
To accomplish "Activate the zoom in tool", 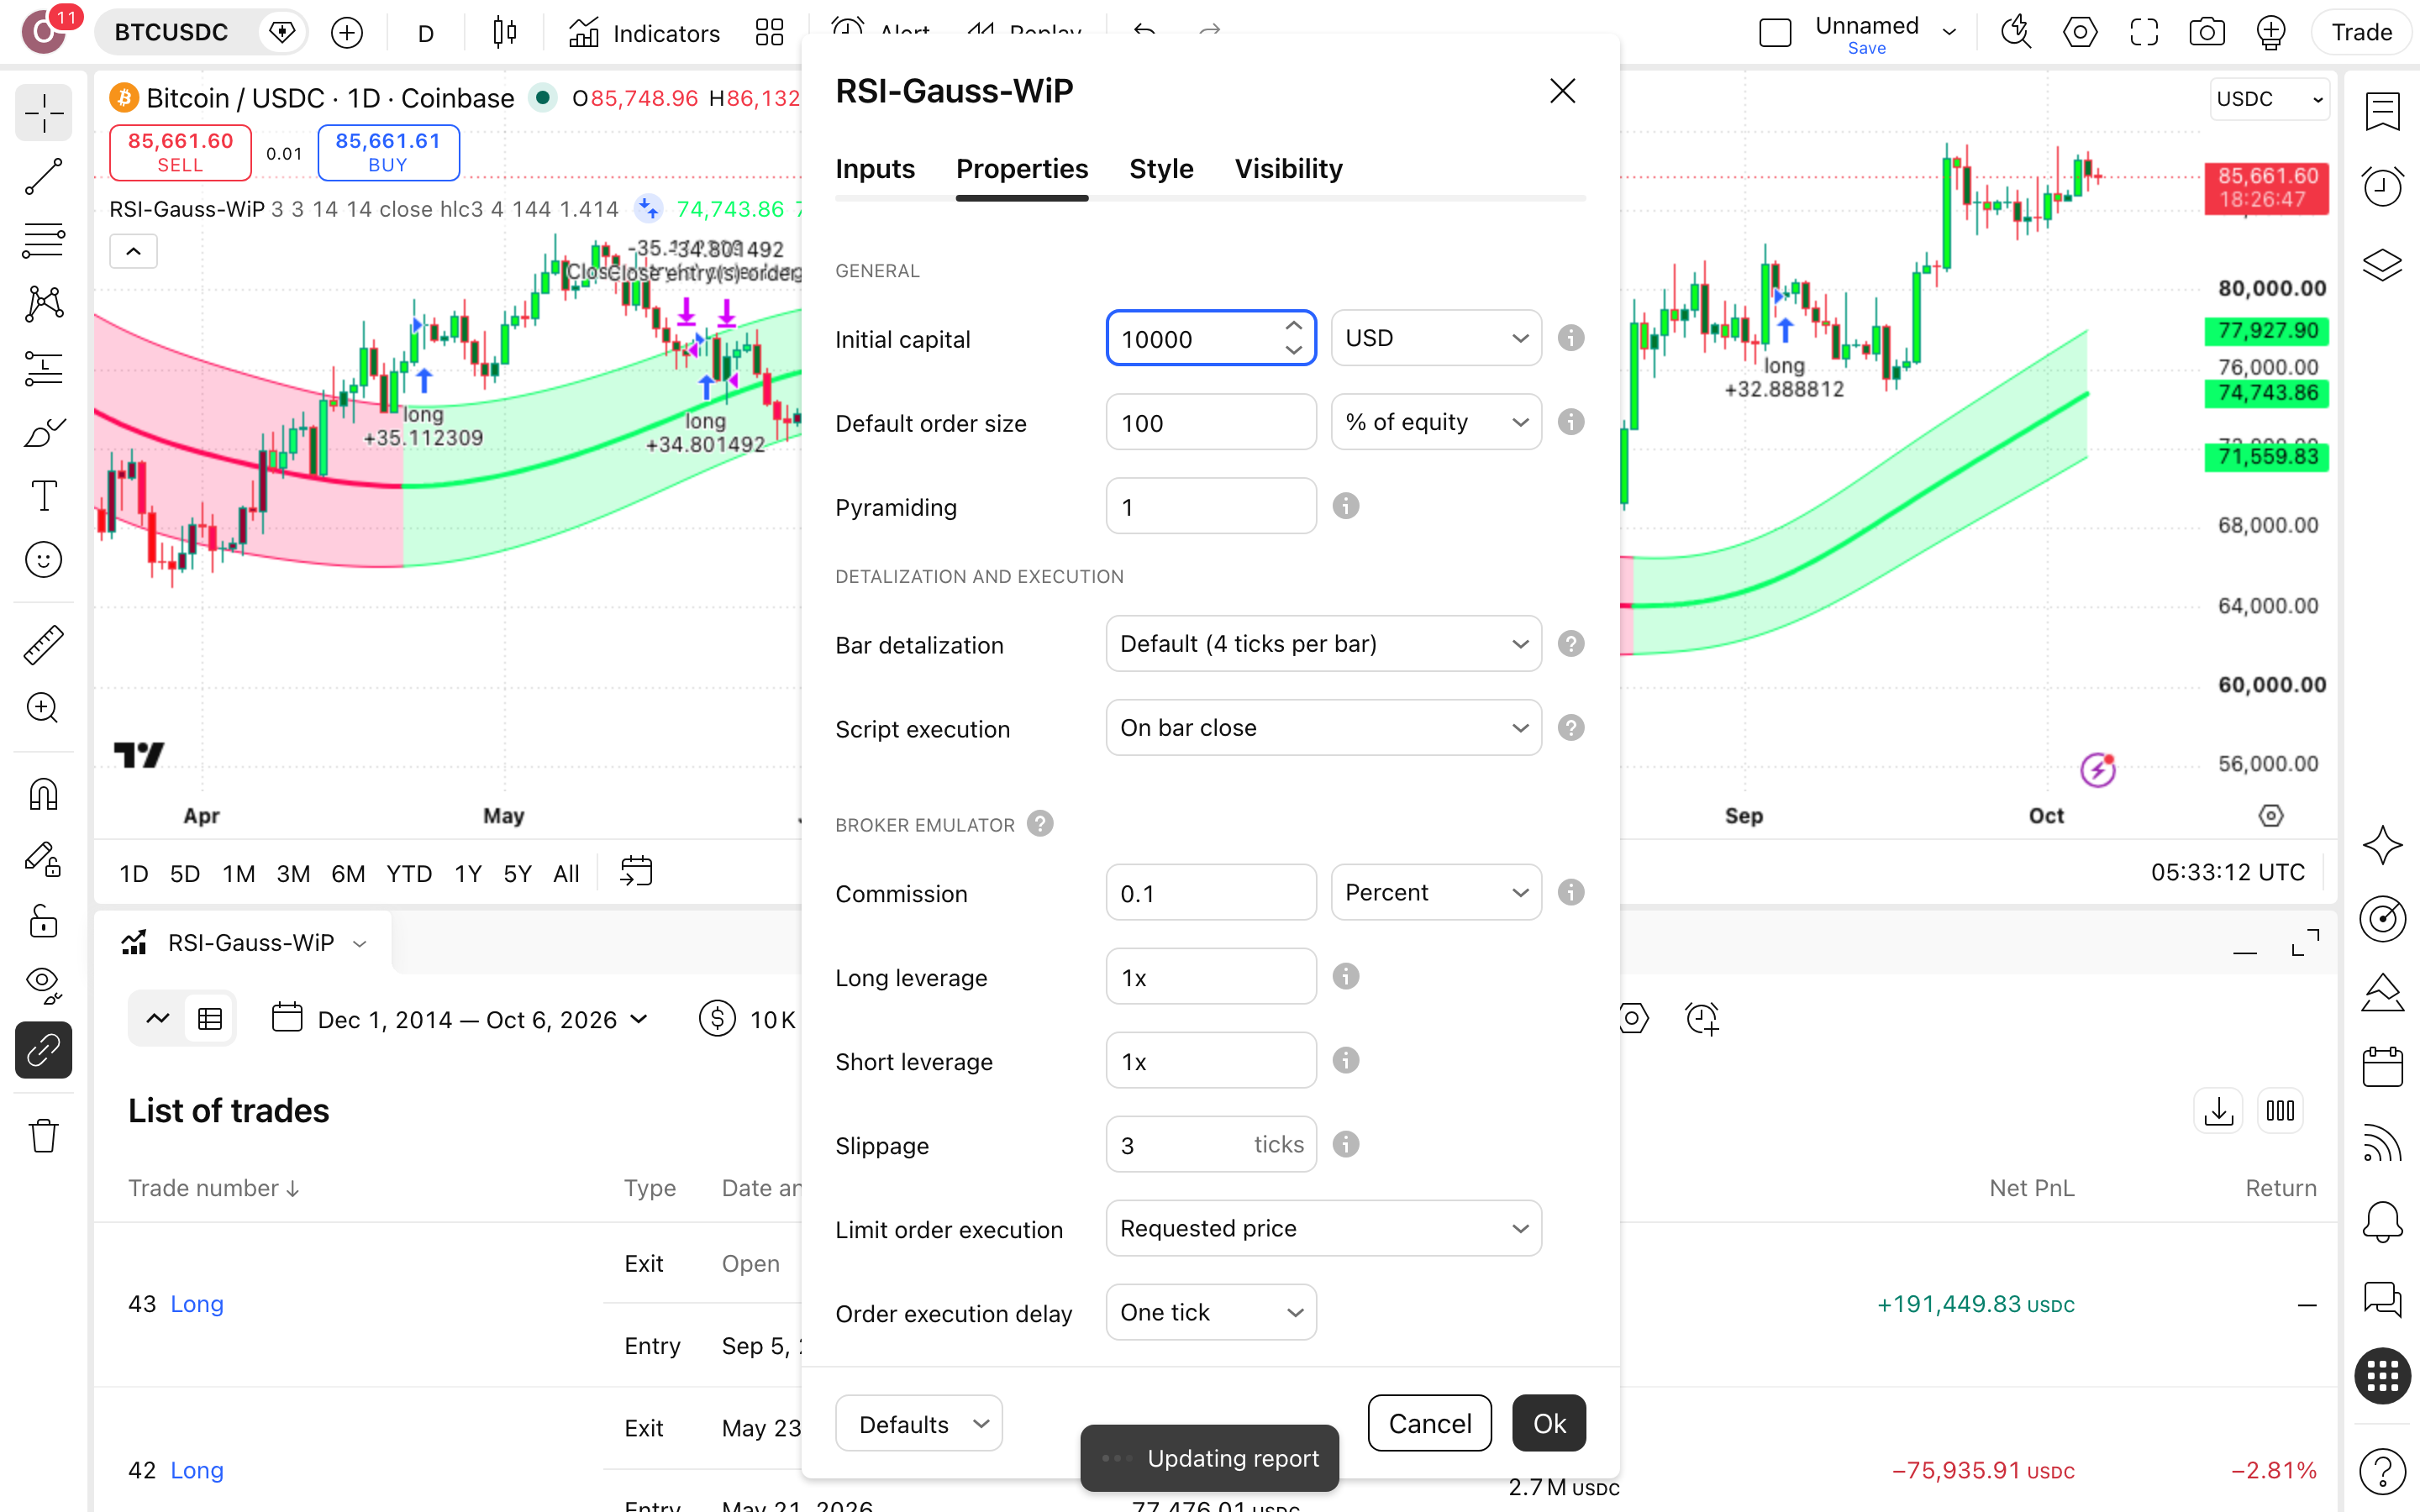I will point(43,709).
